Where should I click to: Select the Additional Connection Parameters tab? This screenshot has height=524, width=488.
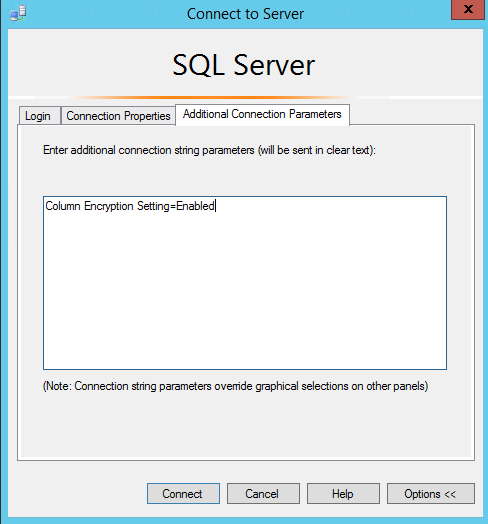[x=262, y=114]
